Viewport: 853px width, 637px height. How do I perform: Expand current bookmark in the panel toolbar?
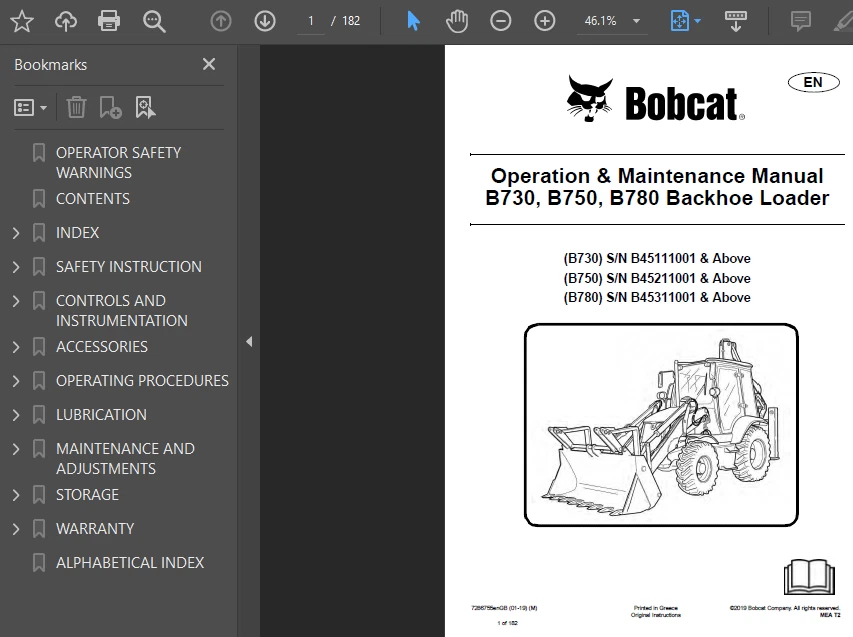tap(146, 107)
